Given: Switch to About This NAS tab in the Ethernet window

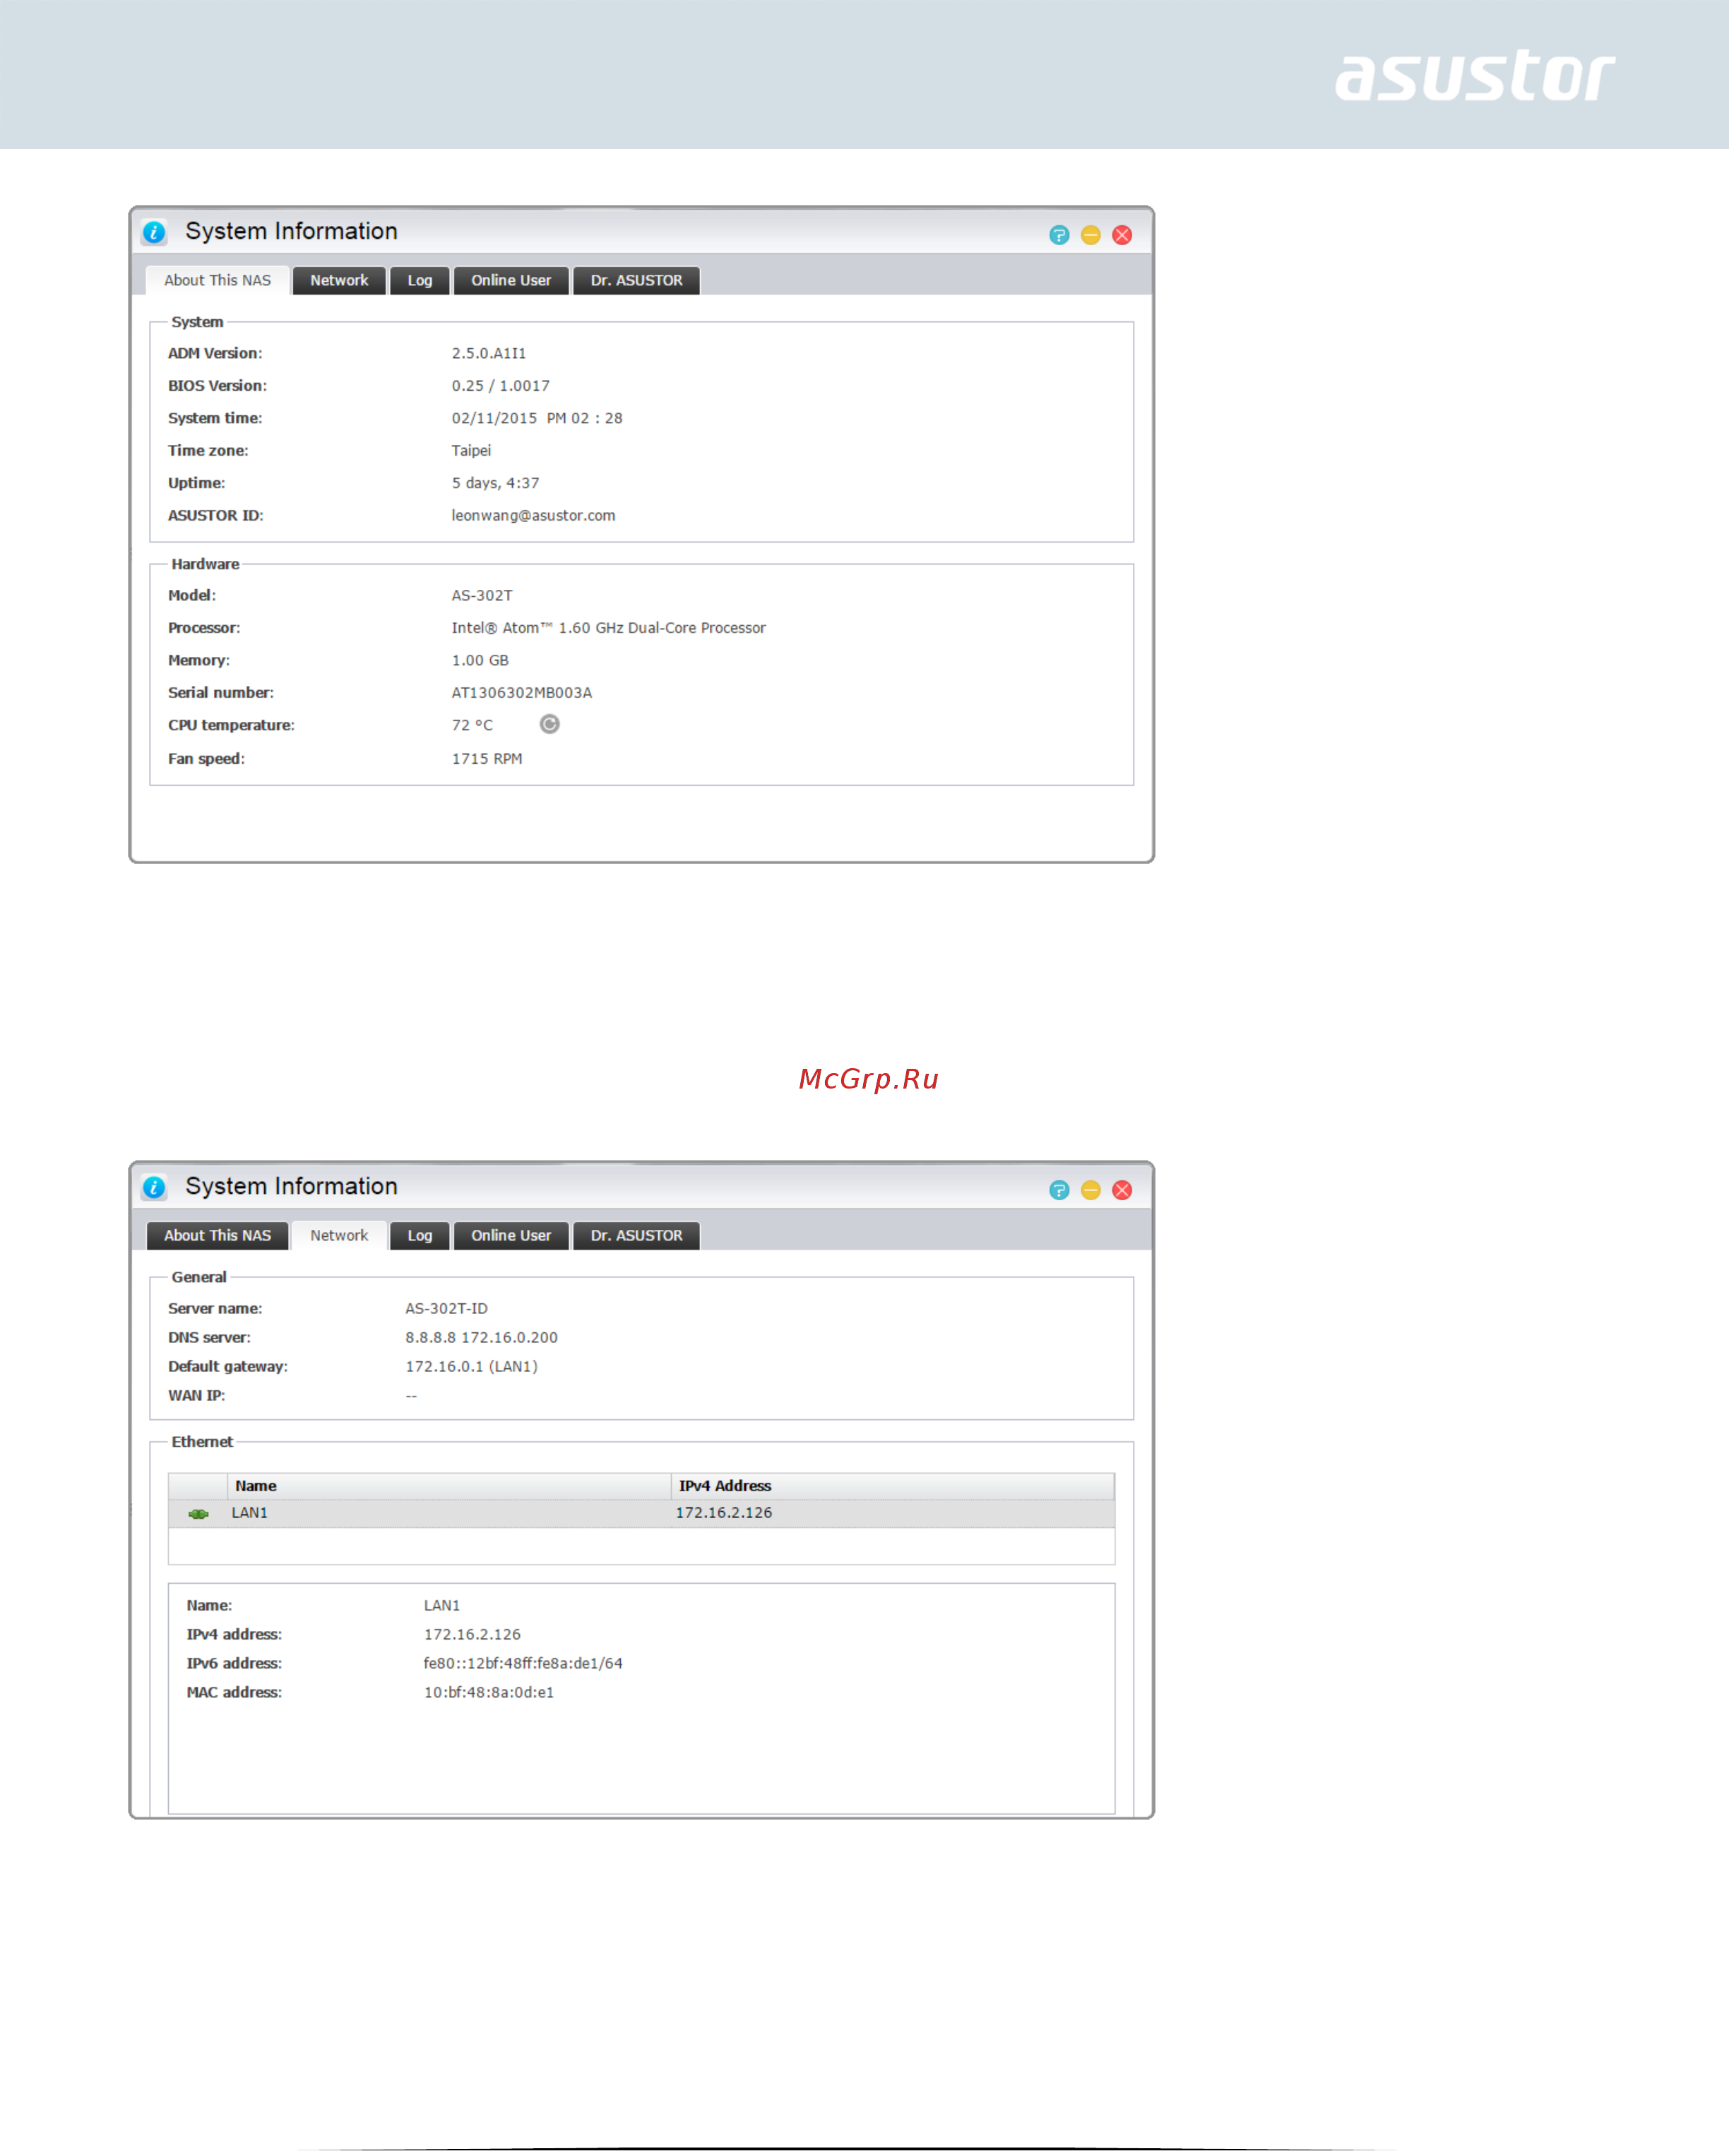Looking at the screenshot, I should pos(218,1236).
